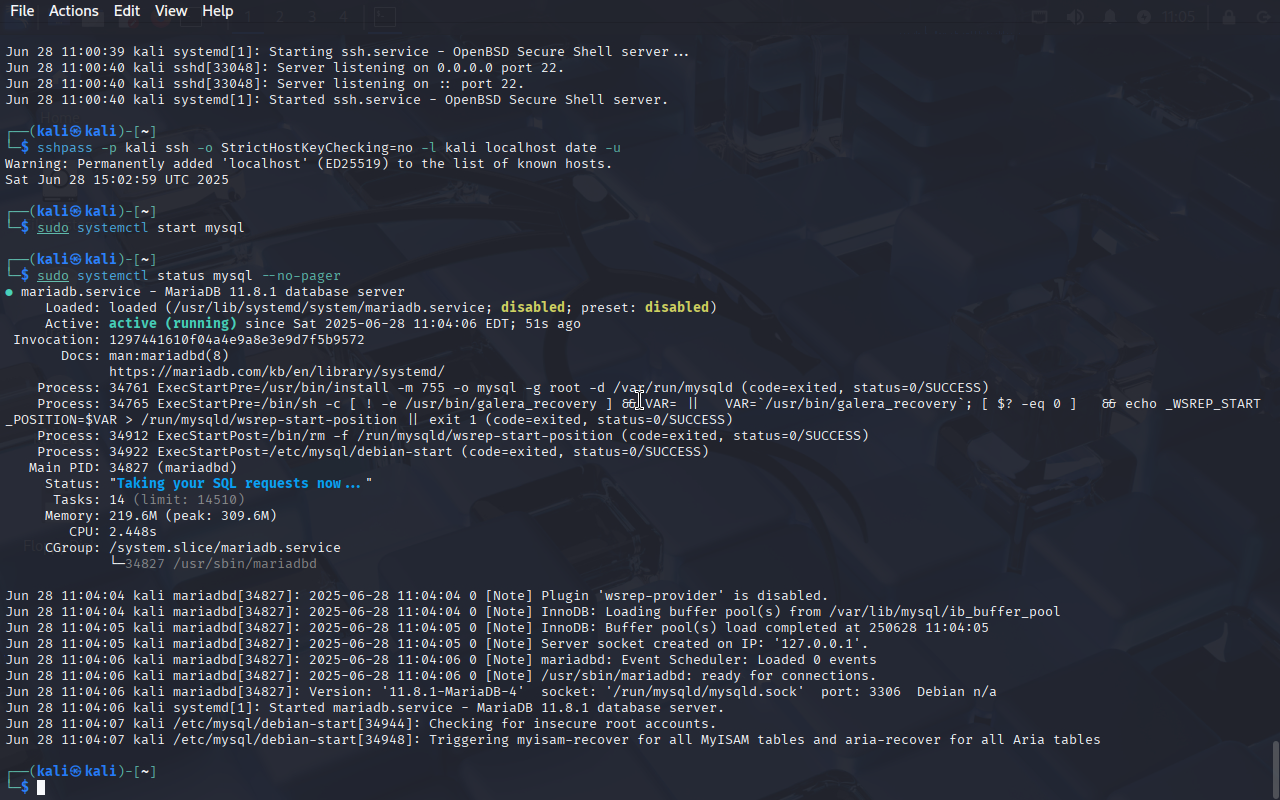Click 'Event Scheduler: Loaded 0 events' line
Viewport: 1280px width, 800px height.
441,660
